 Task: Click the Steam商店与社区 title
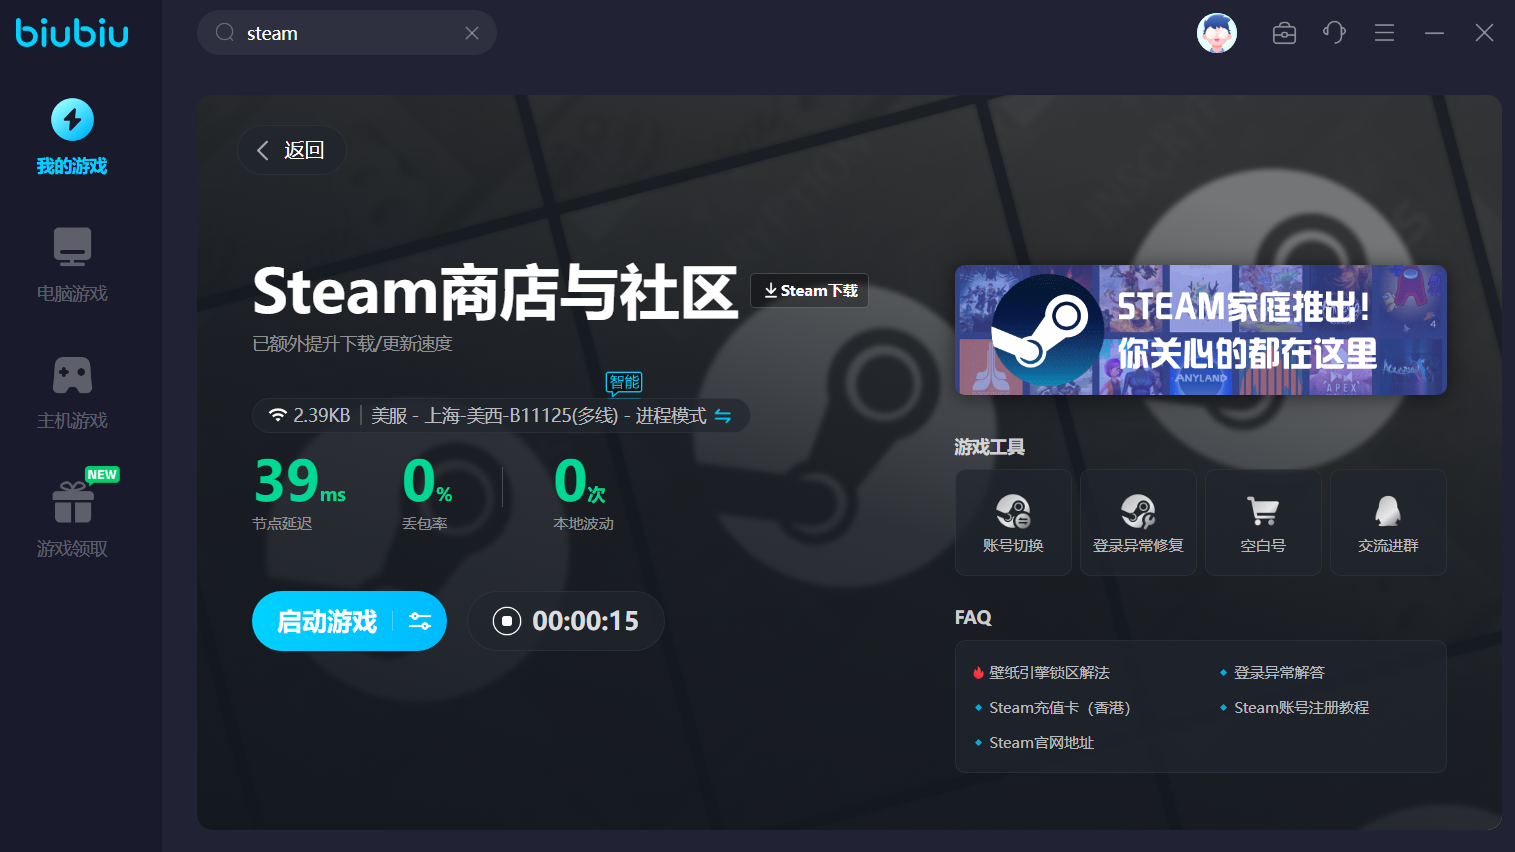click(495, 291)
